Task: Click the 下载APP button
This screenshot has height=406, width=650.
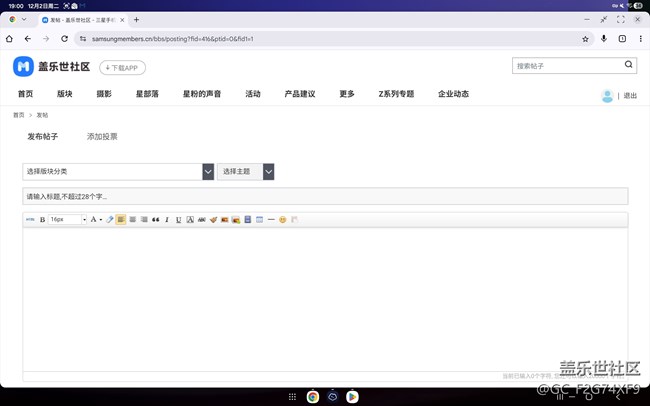Action: point(122,68)
